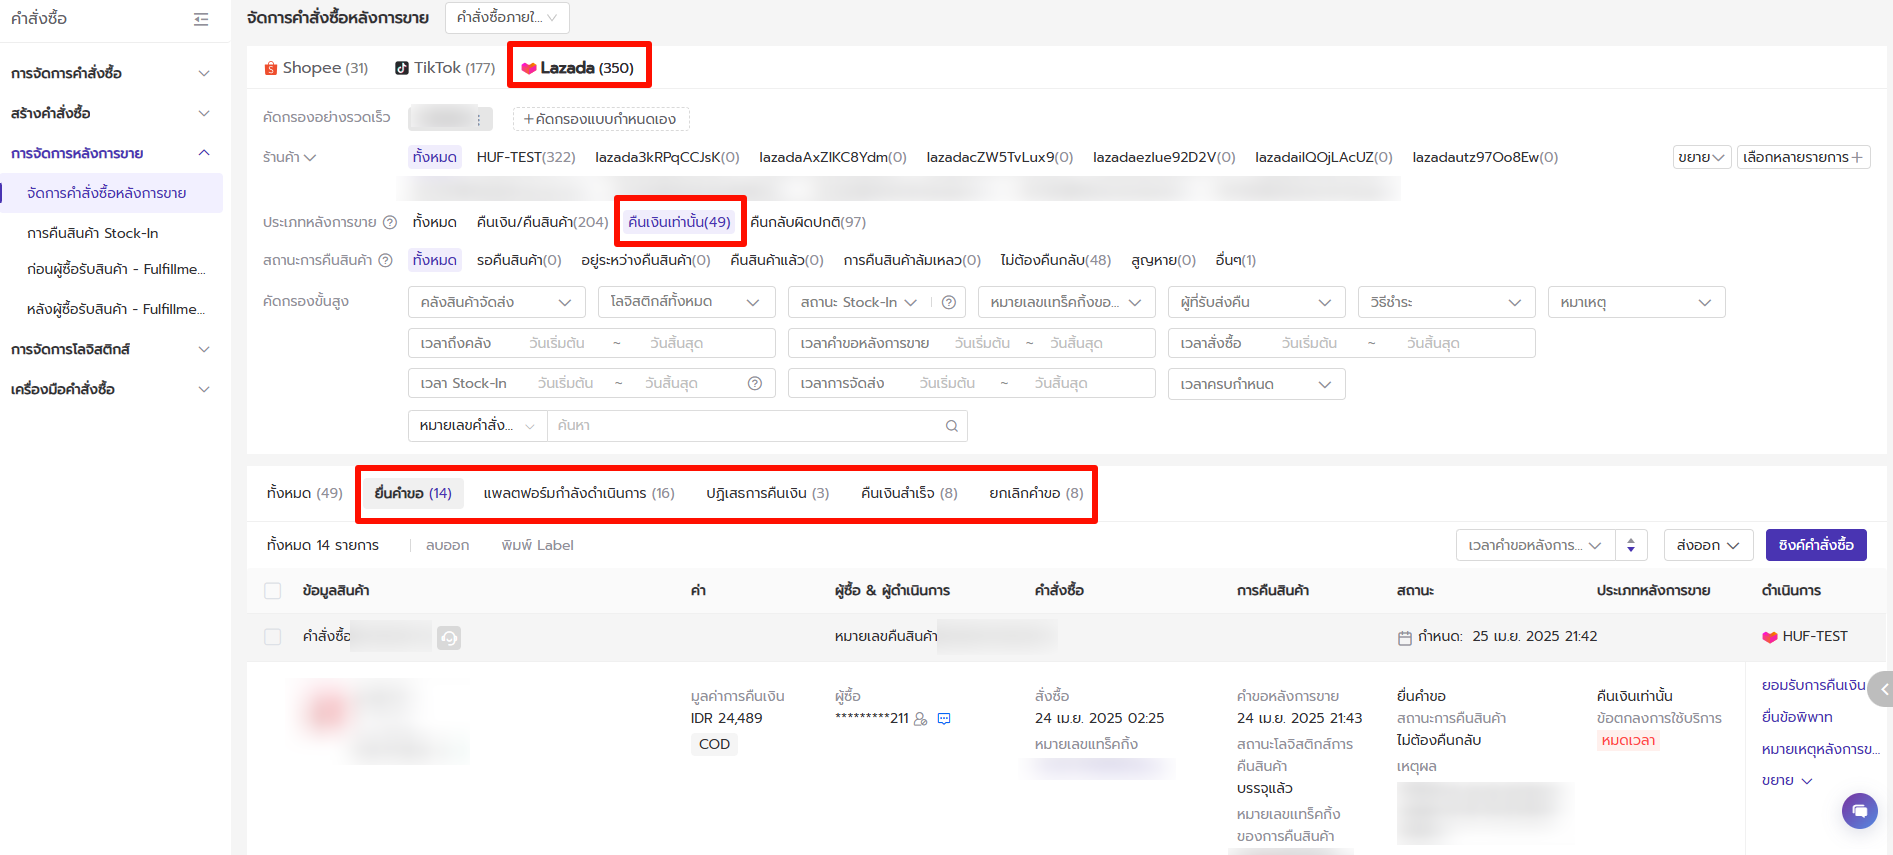Viewport: 1893px width, 855px height.
Task: Click ยอมรับการคืนเงิน action link
Action: point(1813,685)
